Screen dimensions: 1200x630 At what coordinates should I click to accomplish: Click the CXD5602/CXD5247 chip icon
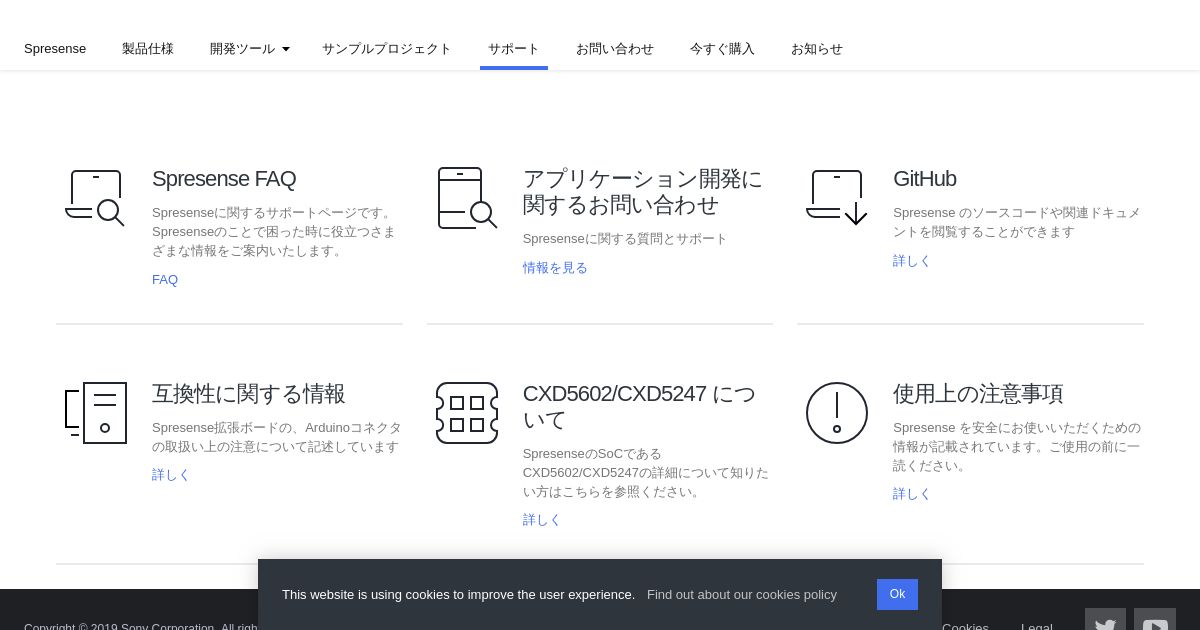tap(467, 413)
